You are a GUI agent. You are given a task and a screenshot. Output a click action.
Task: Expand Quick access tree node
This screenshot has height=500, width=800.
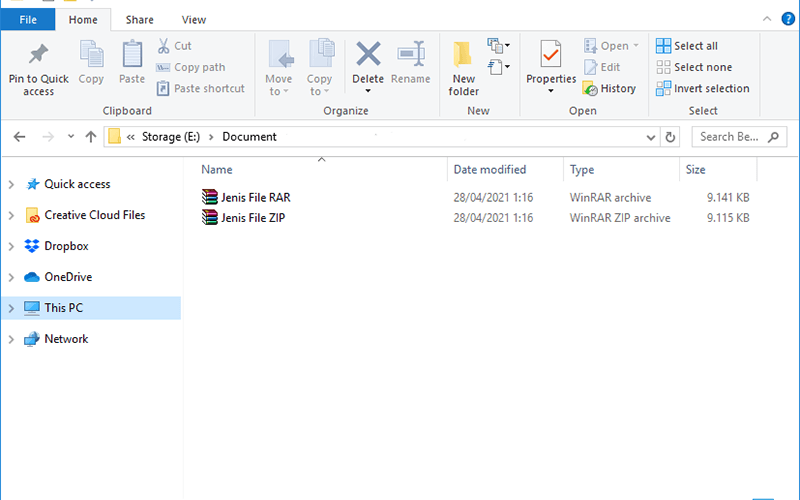tap(11, 185)
